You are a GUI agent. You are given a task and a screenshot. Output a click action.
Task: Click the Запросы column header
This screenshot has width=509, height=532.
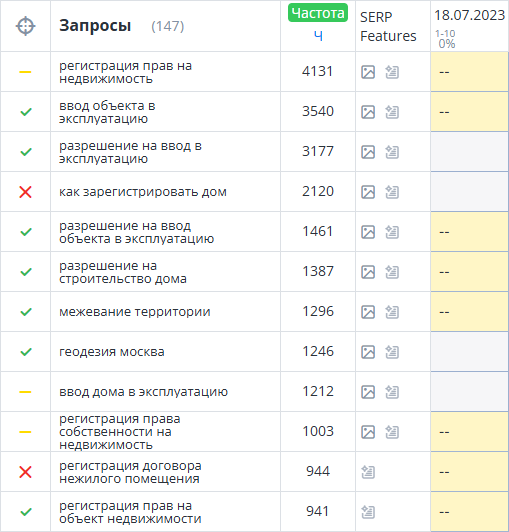point(95,26)
